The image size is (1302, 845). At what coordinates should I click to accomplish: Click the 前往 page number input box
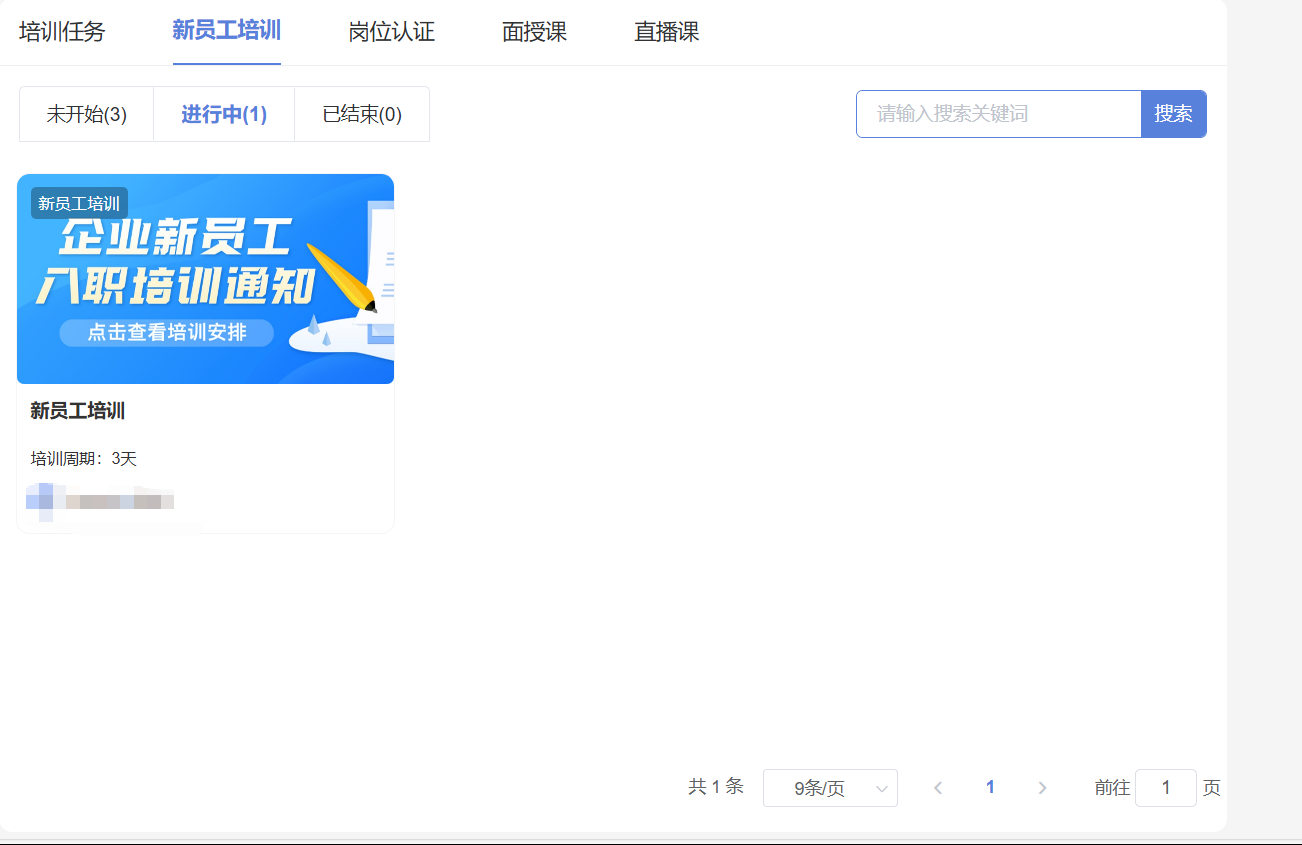click(1166, 788)
